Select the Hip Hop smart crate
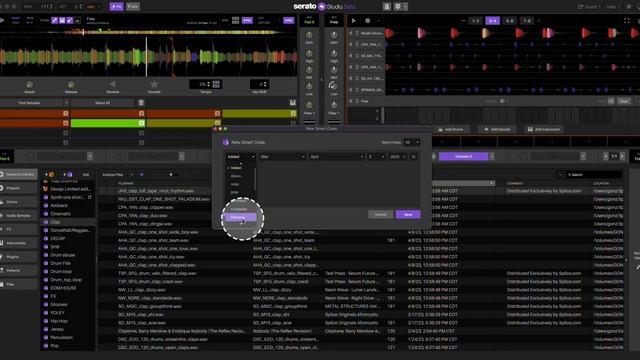 point(59,321)
